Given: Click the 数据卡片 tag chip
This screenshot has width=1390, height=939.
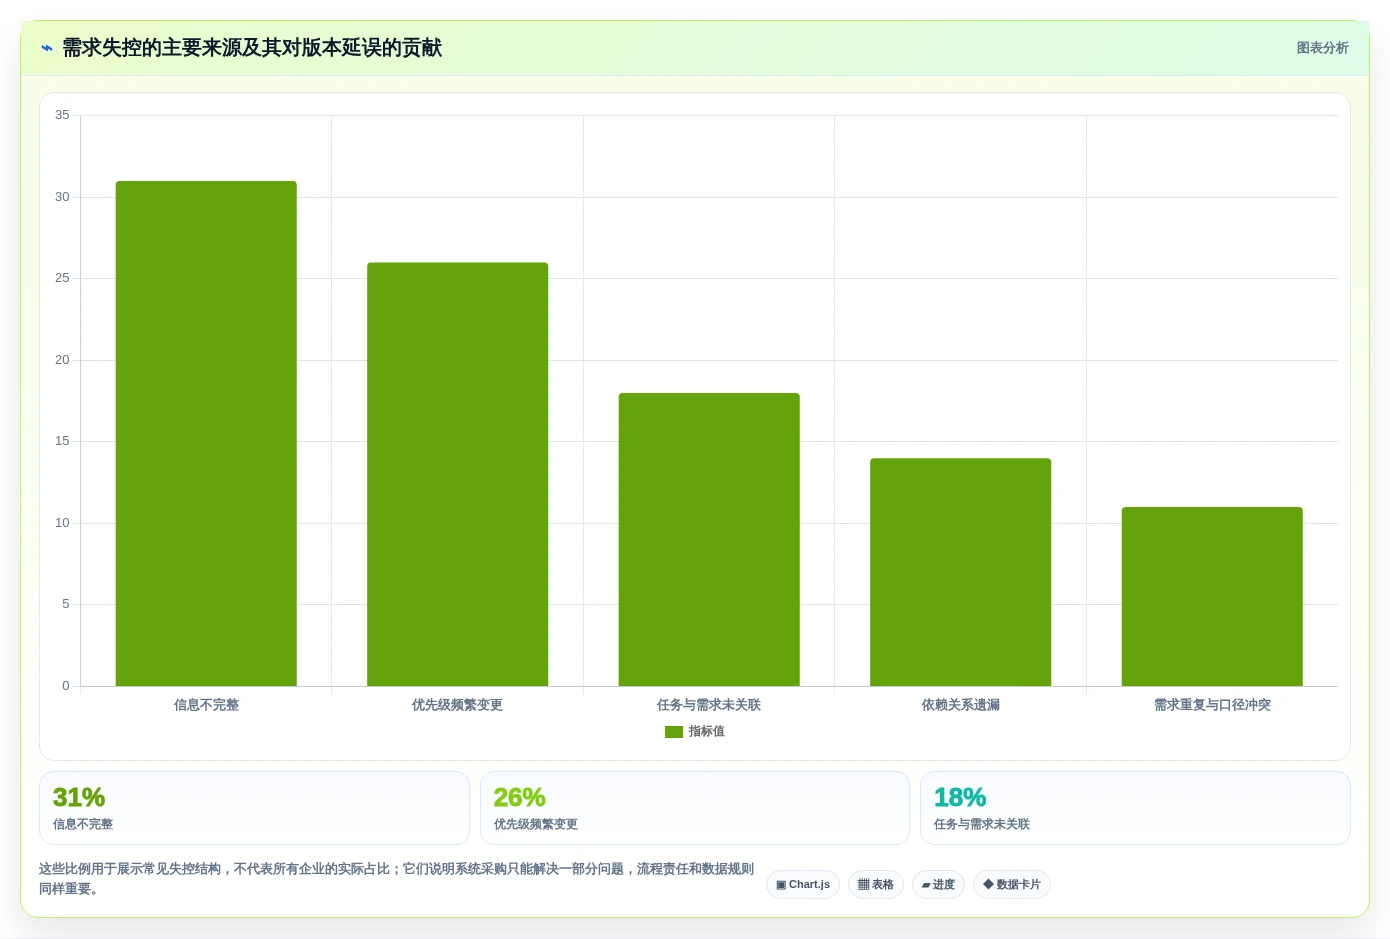Looking at the screenshot, I should pyautogui.click(x=1012, y=885).
